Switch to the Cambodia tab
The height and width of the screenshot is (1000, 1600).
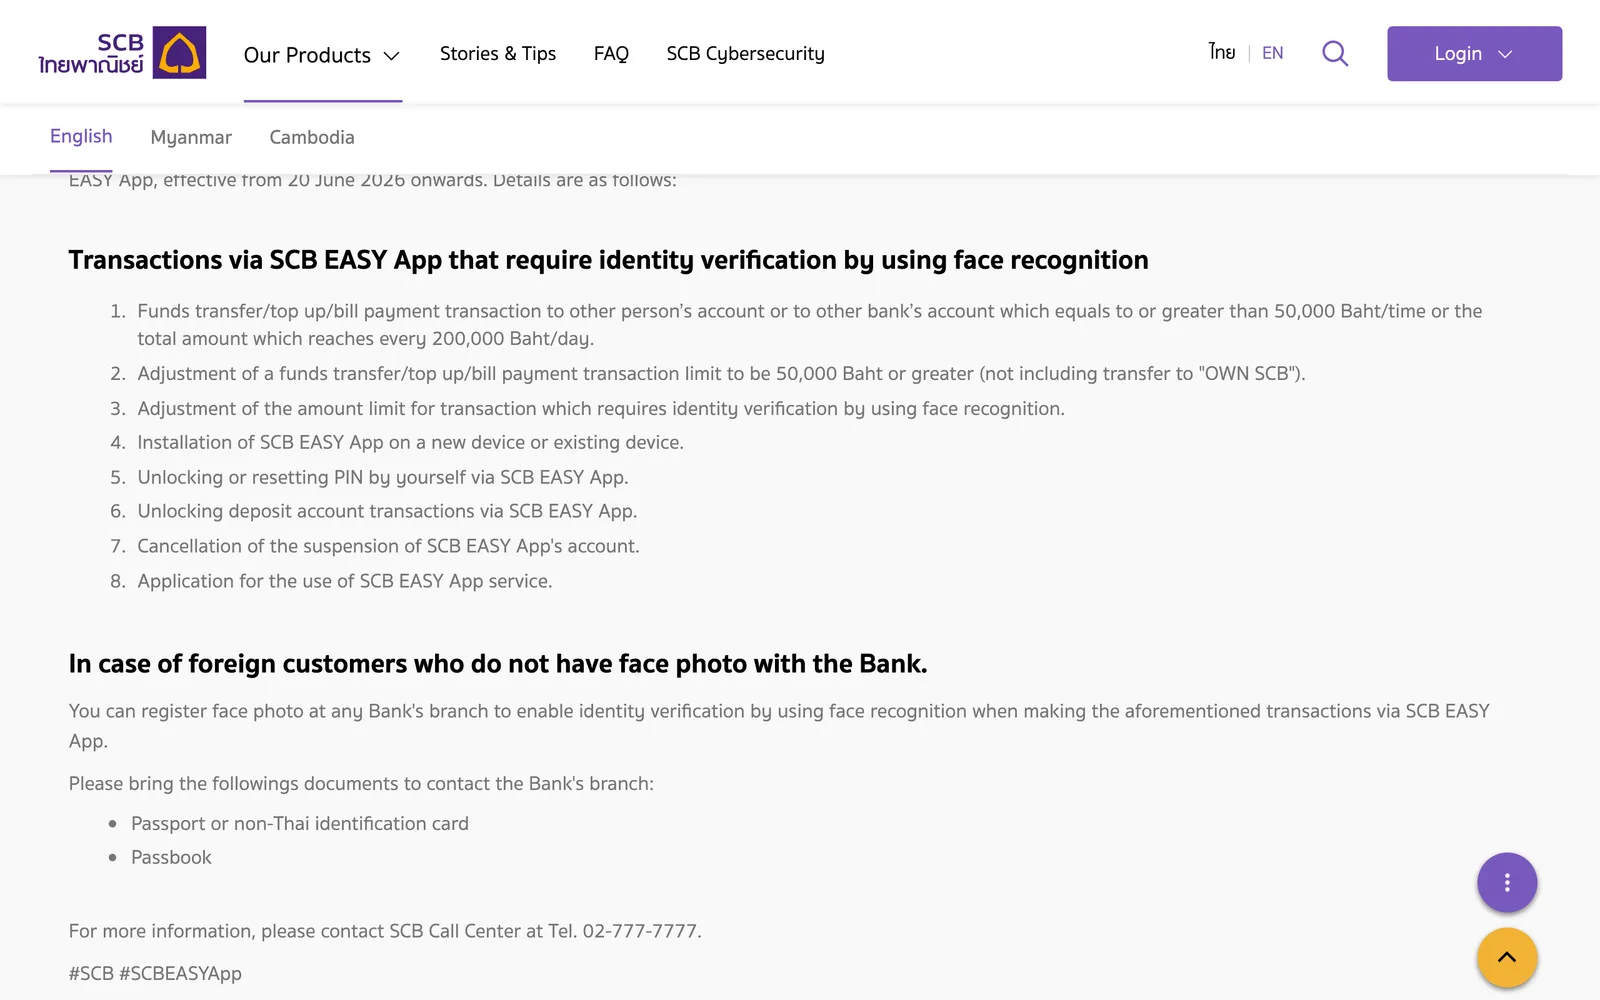point(312,138)
